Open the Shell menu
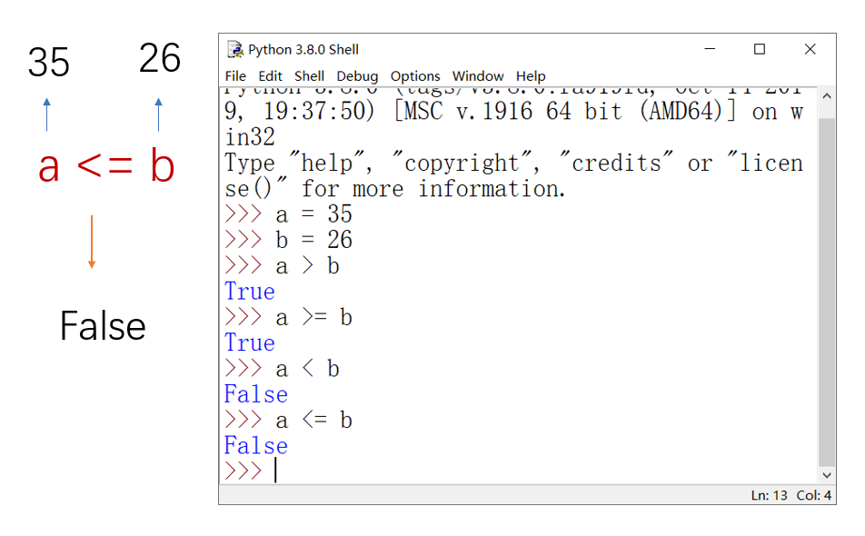Screen dimensions: 865x536 (x=309, y=76)
